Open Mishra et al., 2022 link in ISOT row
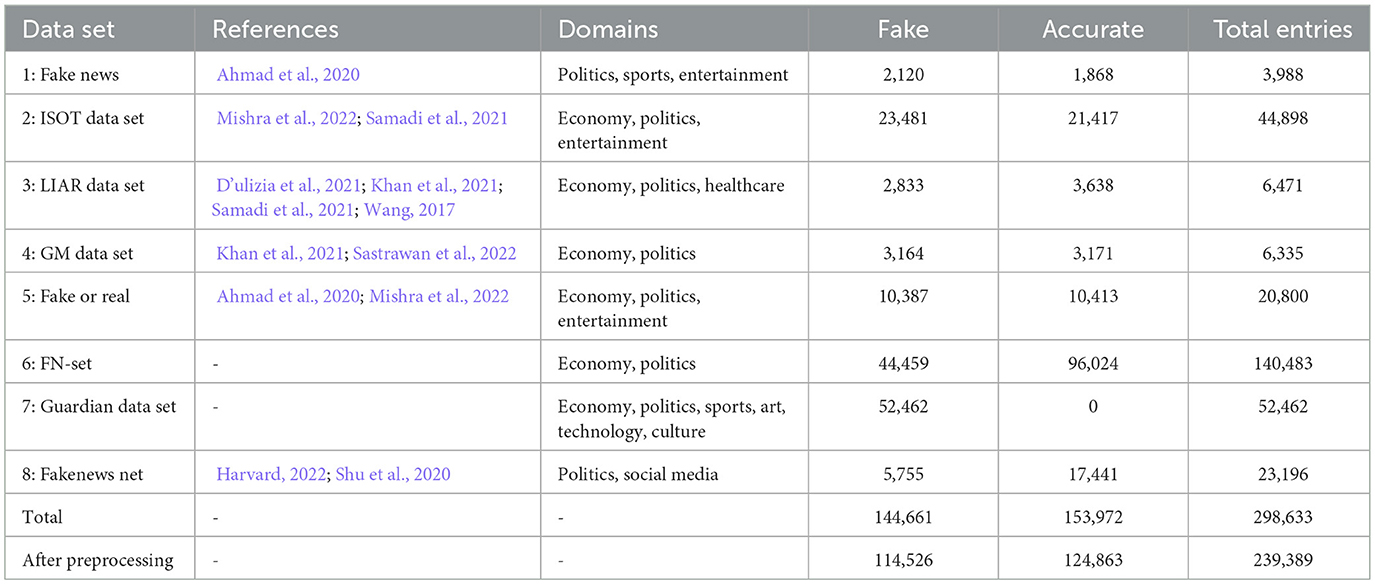This screenshot has width=1375, height=585. [x=288, y=118]
